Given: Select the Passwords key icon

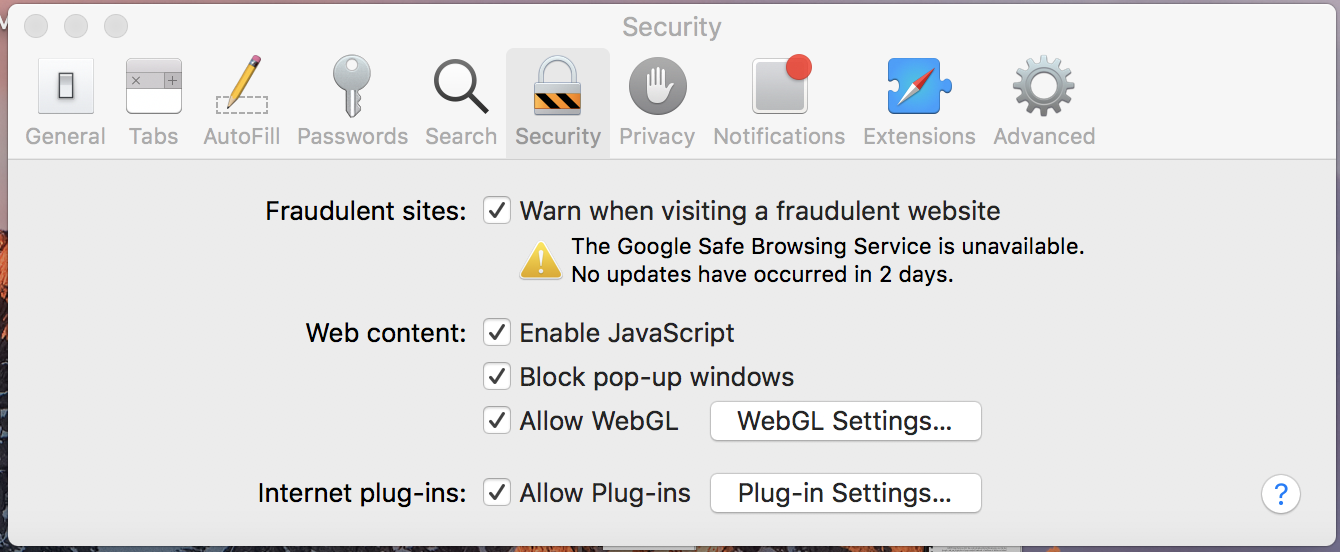Looking at the screenshot, I should pyautogui.click(x=352, y=87).
